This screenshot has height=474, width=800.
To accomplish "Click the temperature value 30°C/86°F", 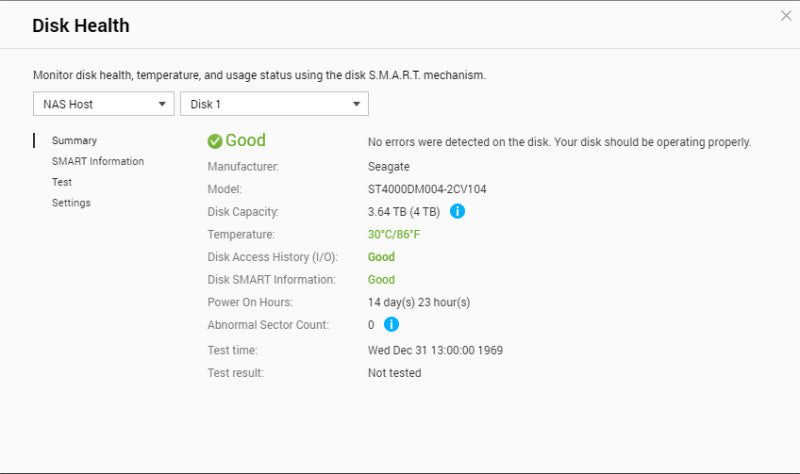I will point(394,235).
